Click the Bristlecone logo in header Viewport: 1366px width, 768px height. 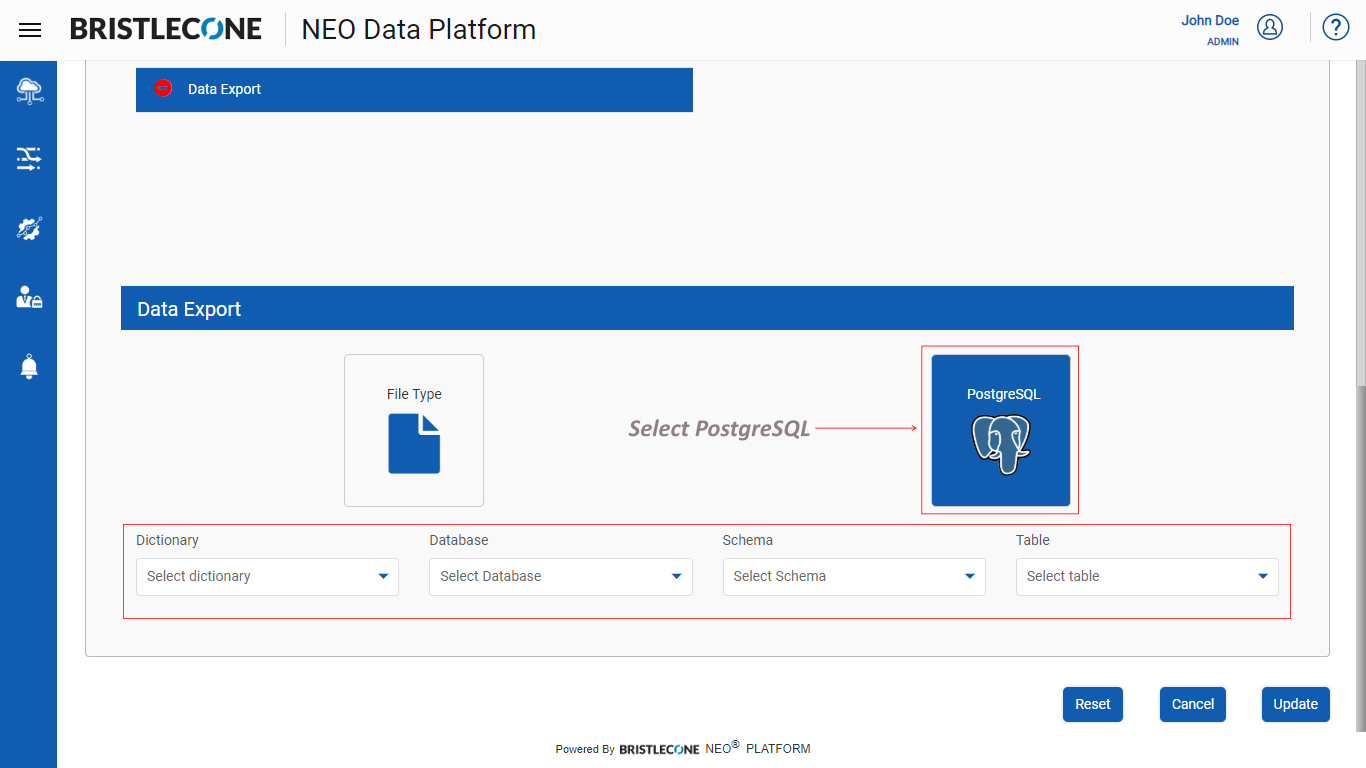coord(166,29)
